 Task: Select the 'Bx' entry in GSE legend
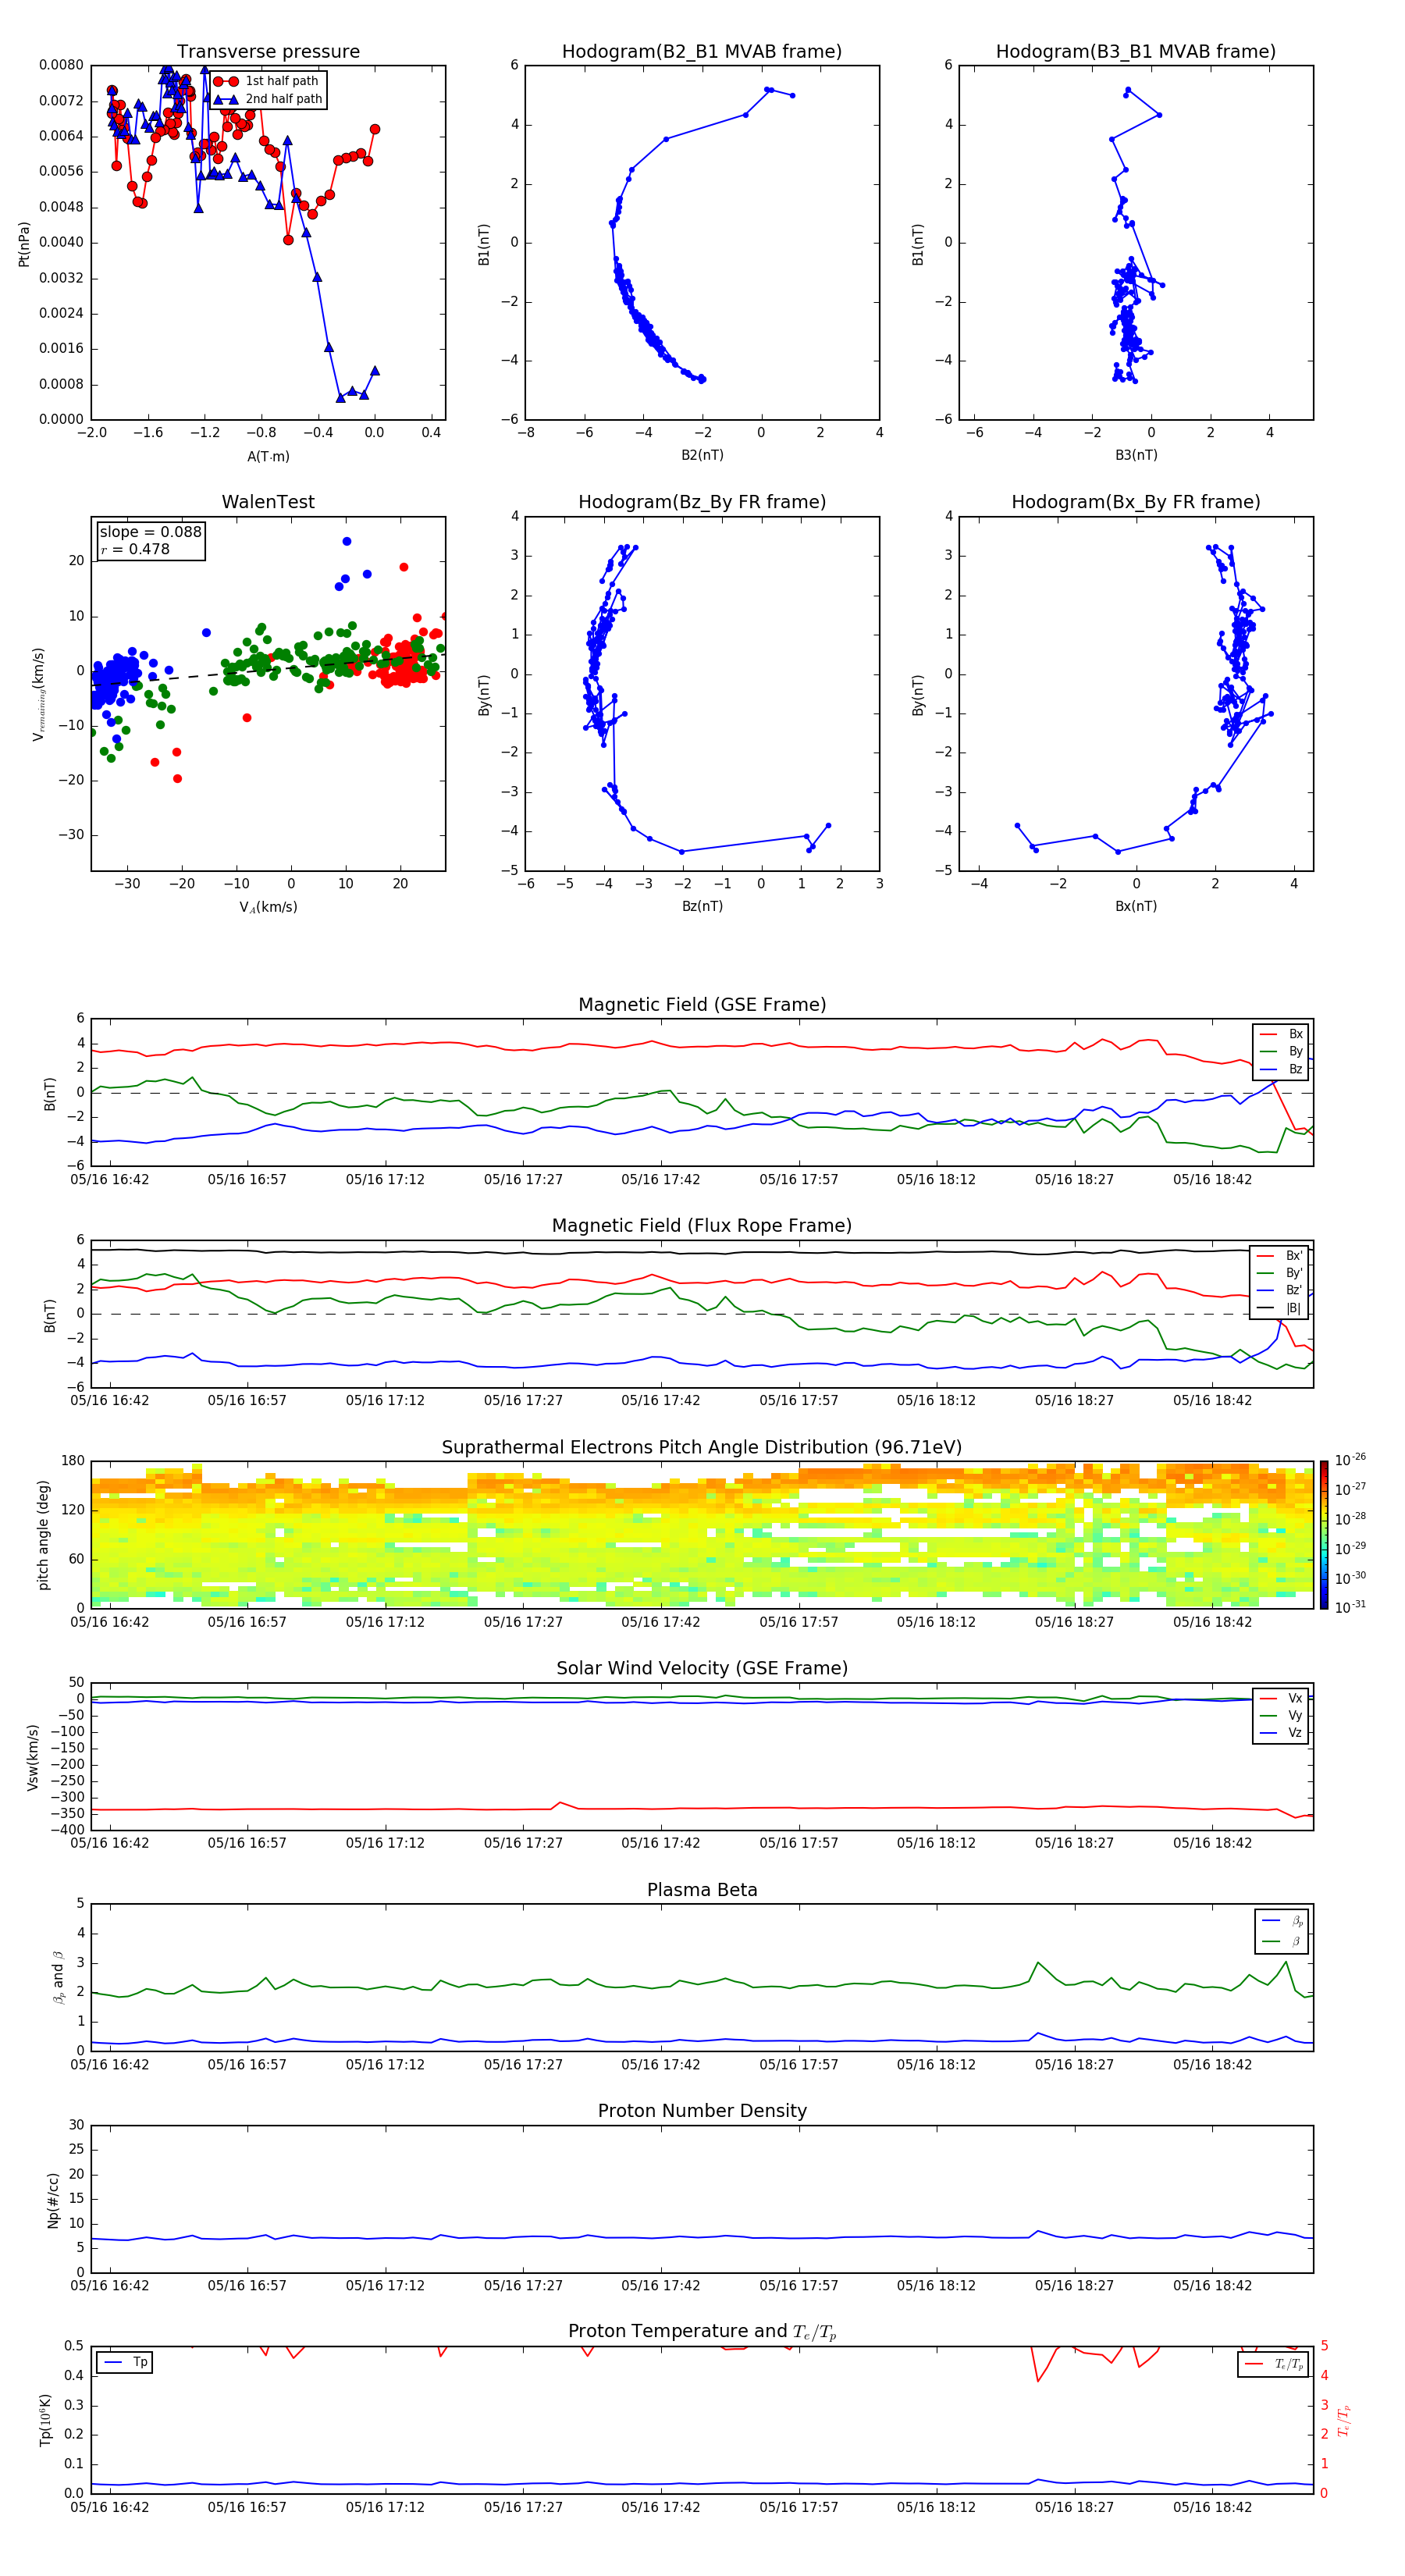(x=1282, y=1034)
